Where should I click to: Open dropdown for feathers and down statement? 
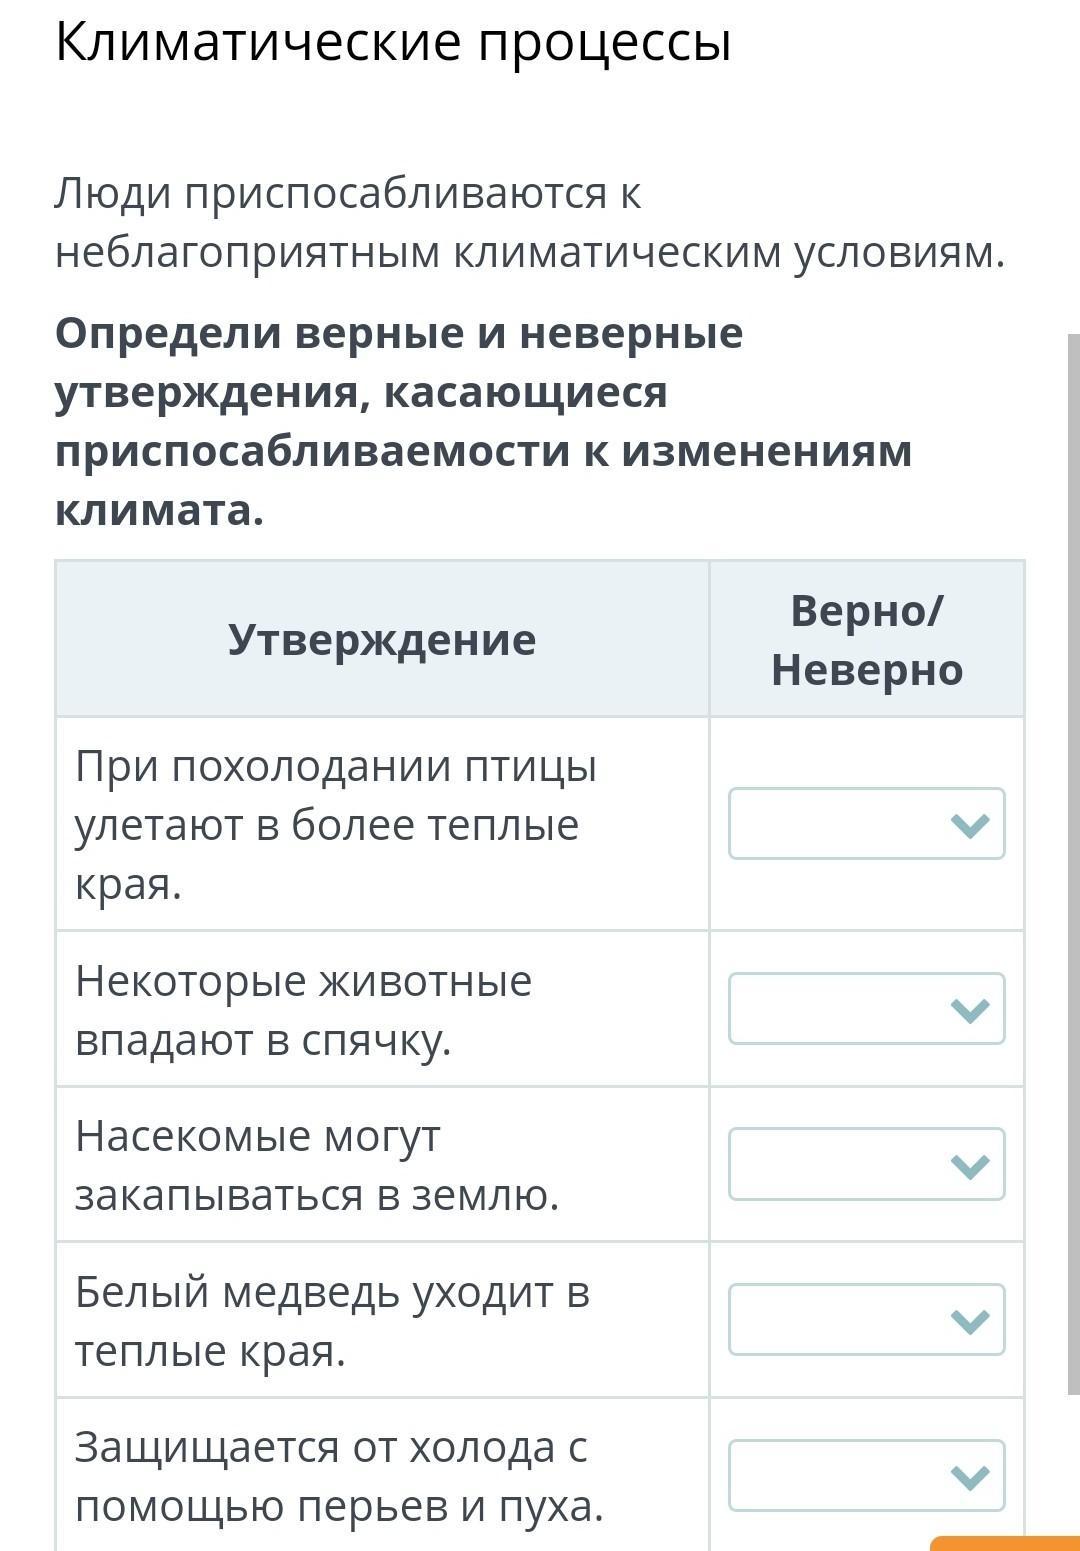click(x=866, y=1475)
